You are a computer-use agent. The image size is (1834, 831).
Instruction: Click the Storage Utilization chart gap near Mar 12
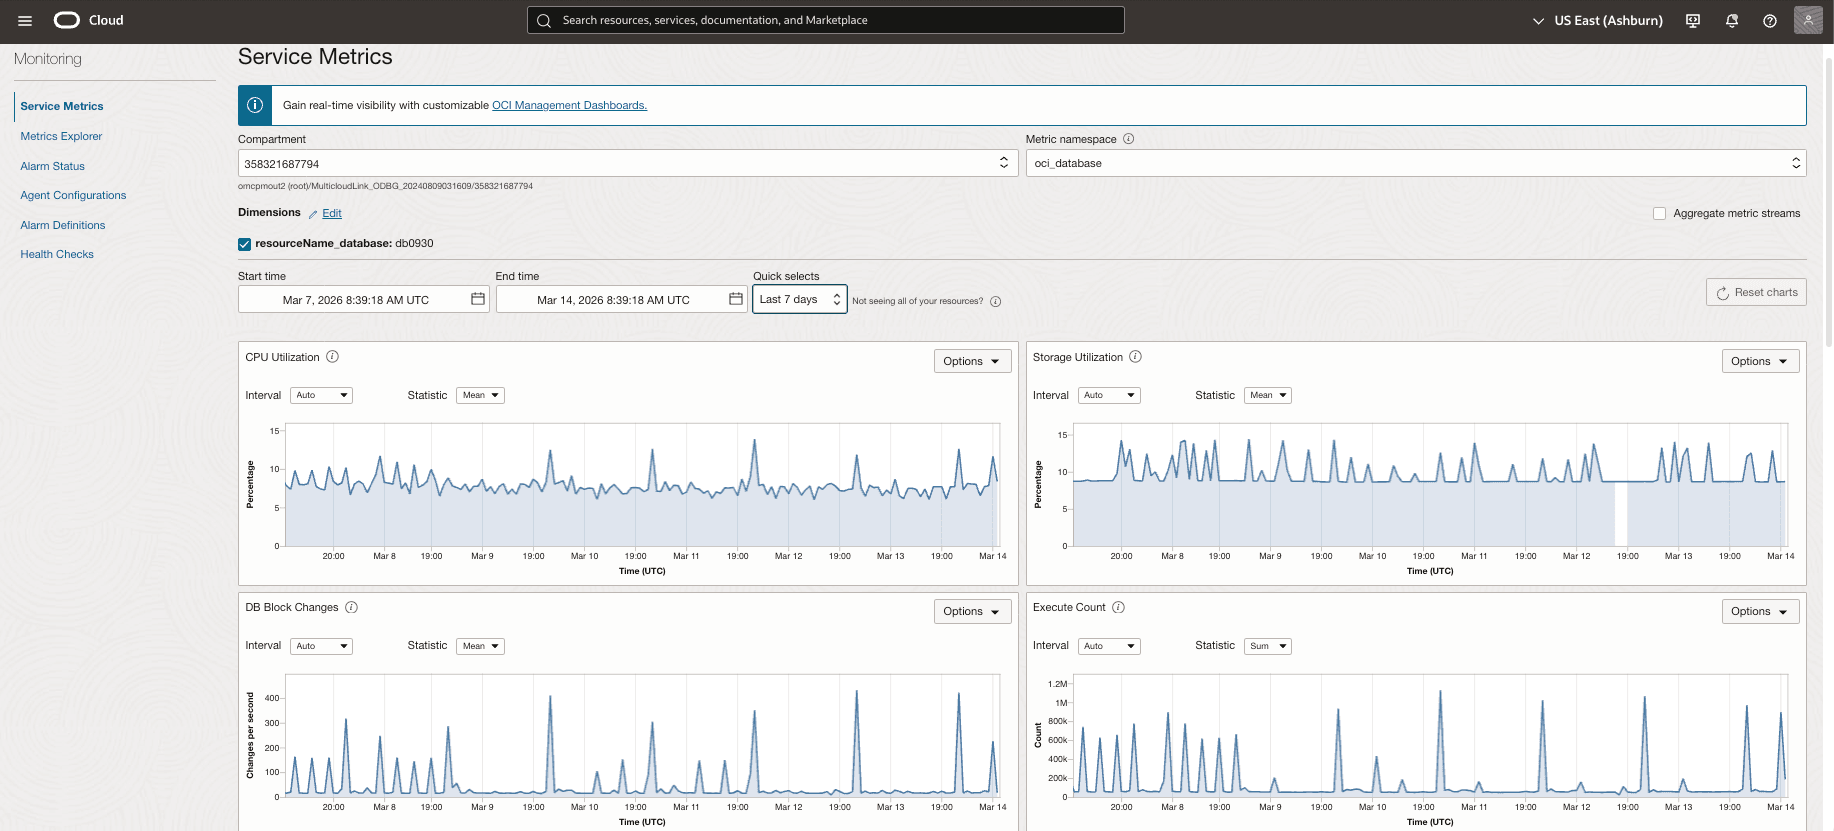pyautogui.click(x=1621, y=514)
